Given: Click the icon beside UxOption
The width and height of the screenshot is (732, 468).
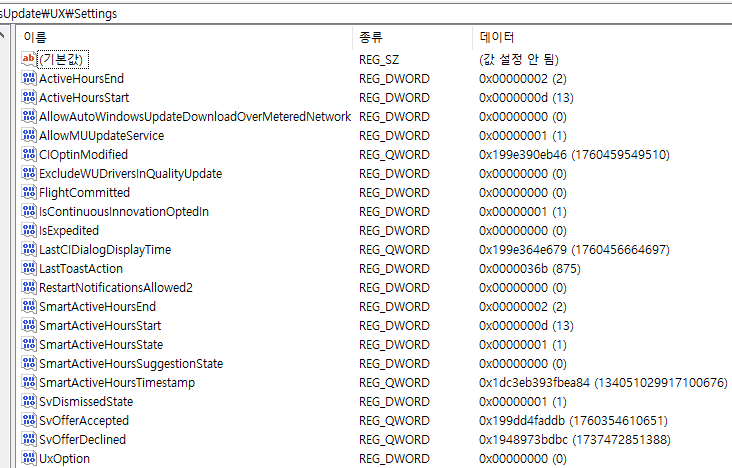Looking at the screenshot, I should click(28, 458).
